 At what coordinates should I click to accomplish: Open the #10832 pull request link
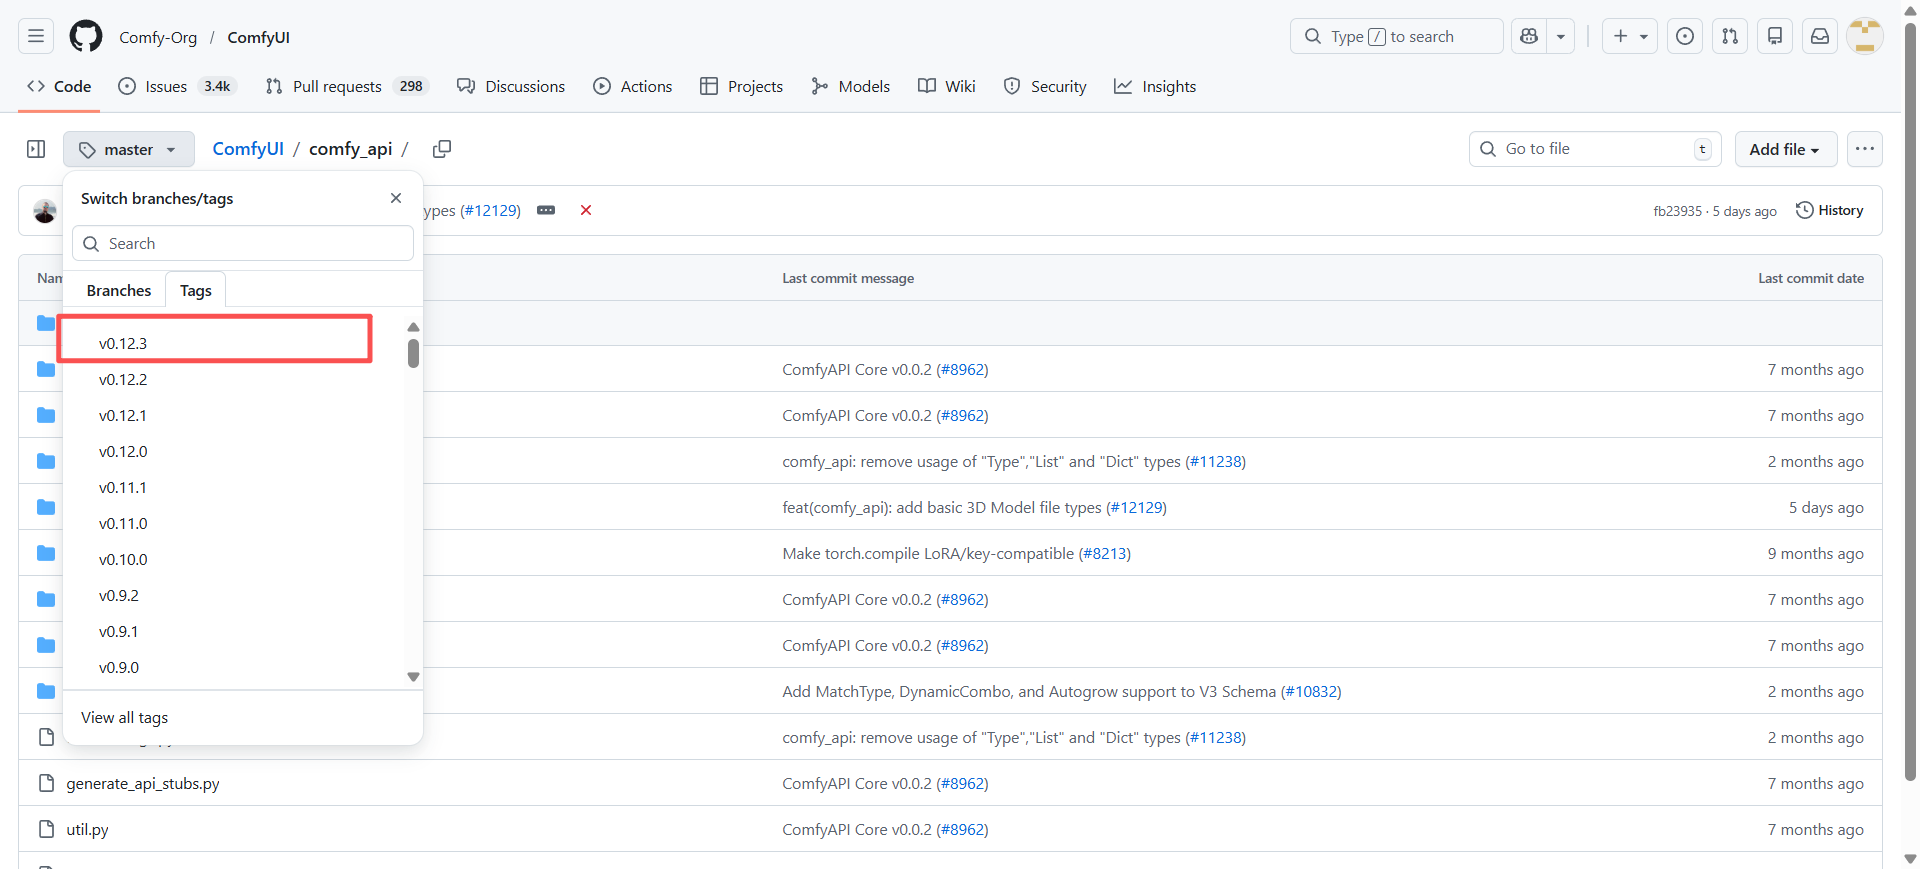click(x=1311, y=691)
